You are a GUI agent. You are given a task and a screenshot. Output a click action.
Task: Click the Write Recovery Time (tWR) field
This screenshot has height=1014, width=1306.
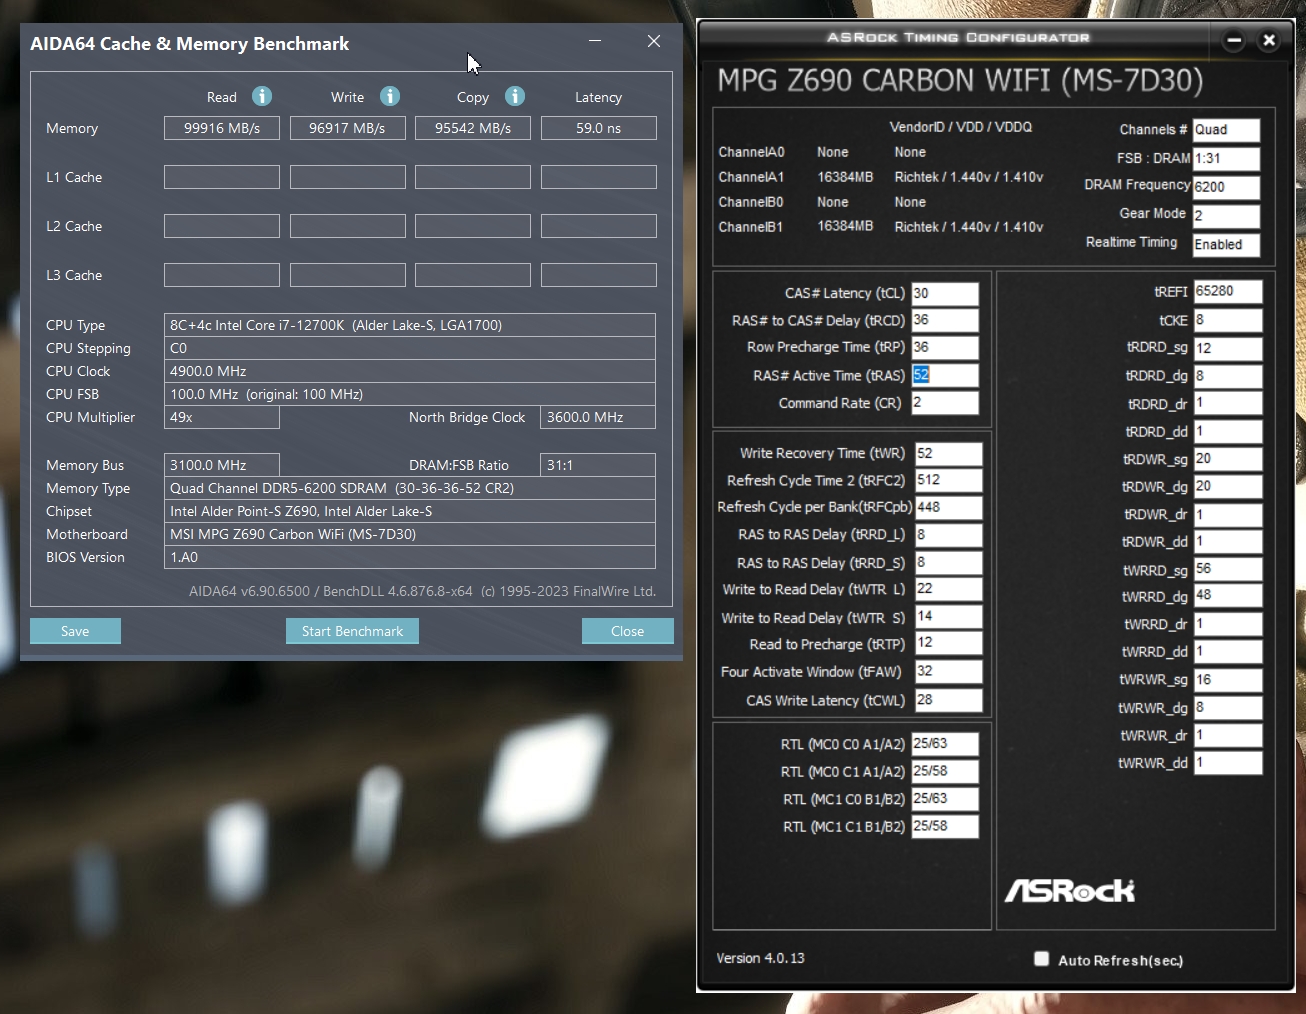click(948, 453)
